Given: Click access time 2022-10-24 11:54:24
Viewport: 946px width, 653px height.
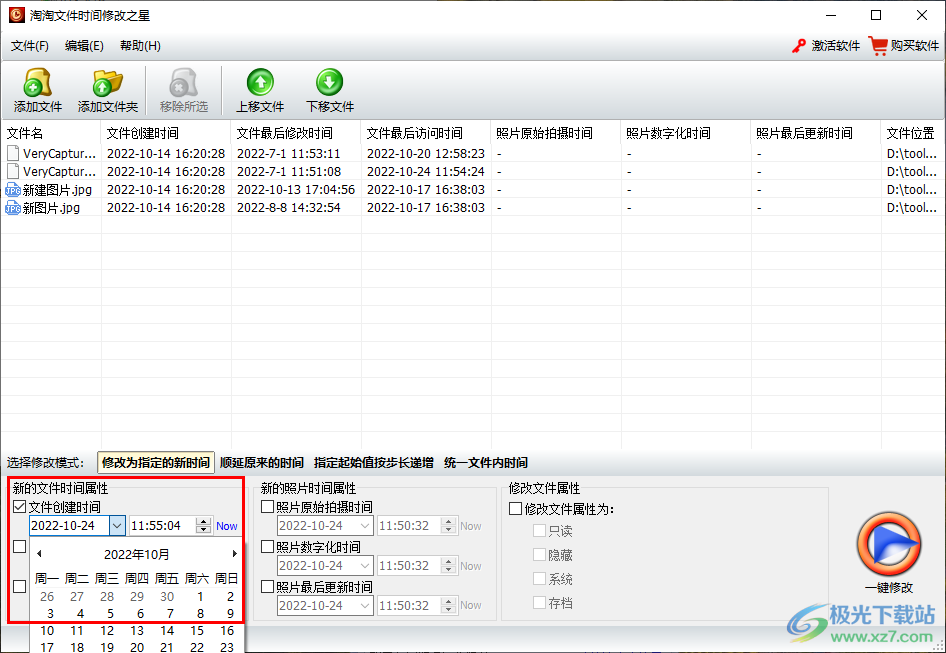Looking at the screenshot, I should (426, 171).
